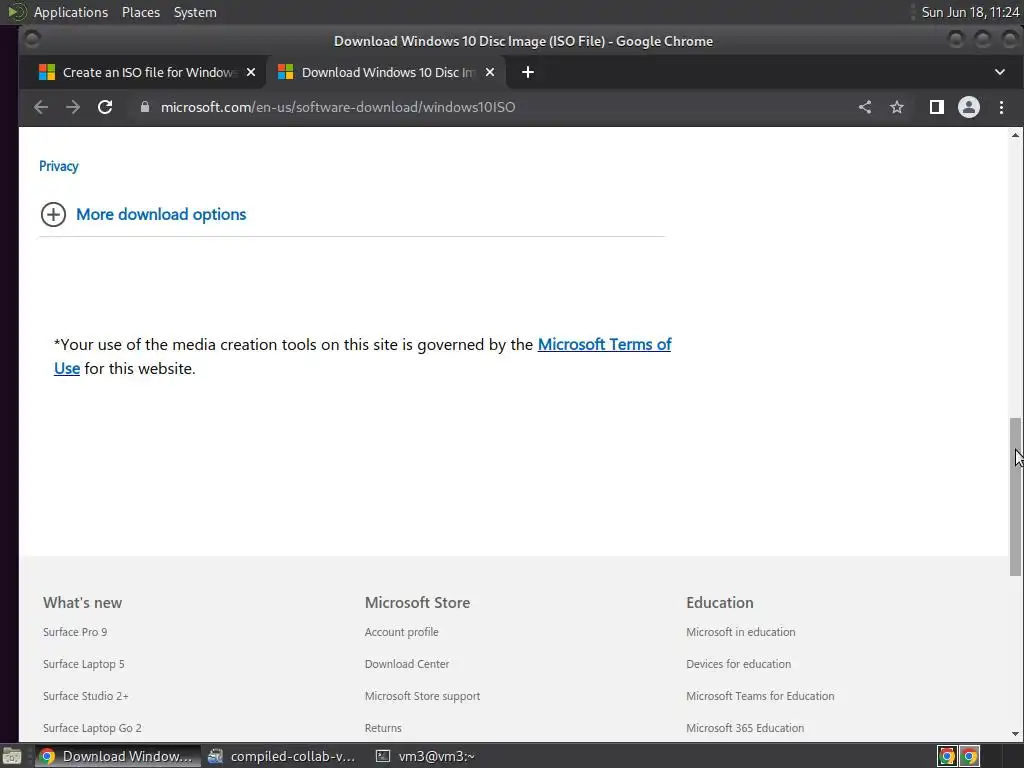Click show desktop icon in bottom panel
The image size is (1024, 768).
pos(12,756)
